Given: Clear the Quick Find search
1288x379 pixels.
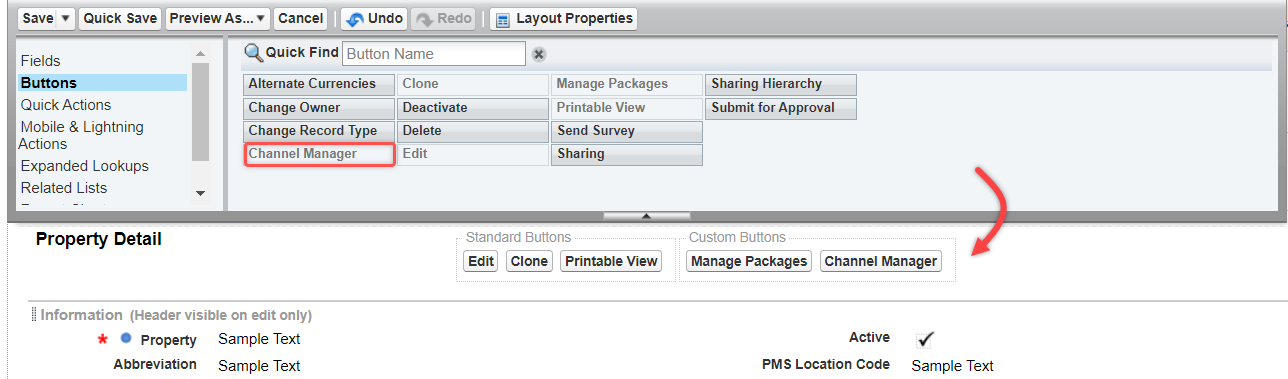Looking at the screenshot, I should [x=538, y=54].
